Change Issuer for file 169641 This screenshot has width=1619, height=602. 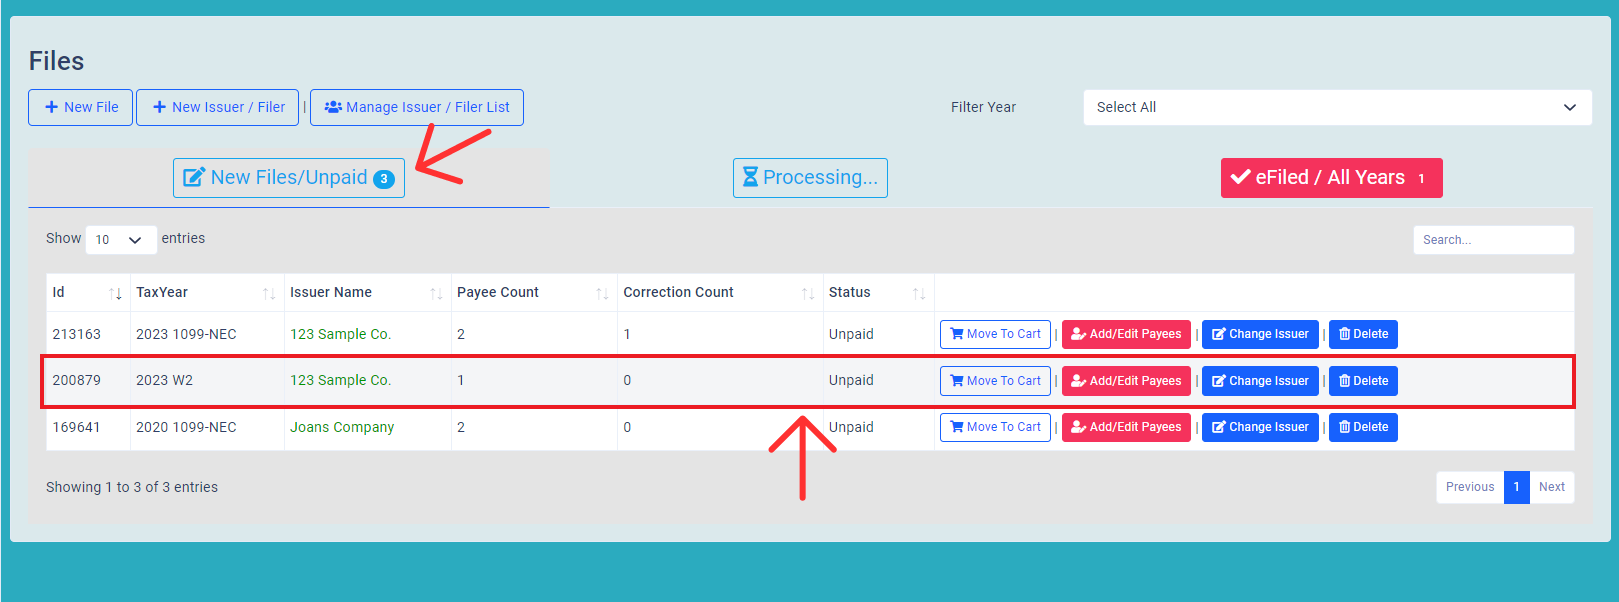click(x=1260, y=427)
